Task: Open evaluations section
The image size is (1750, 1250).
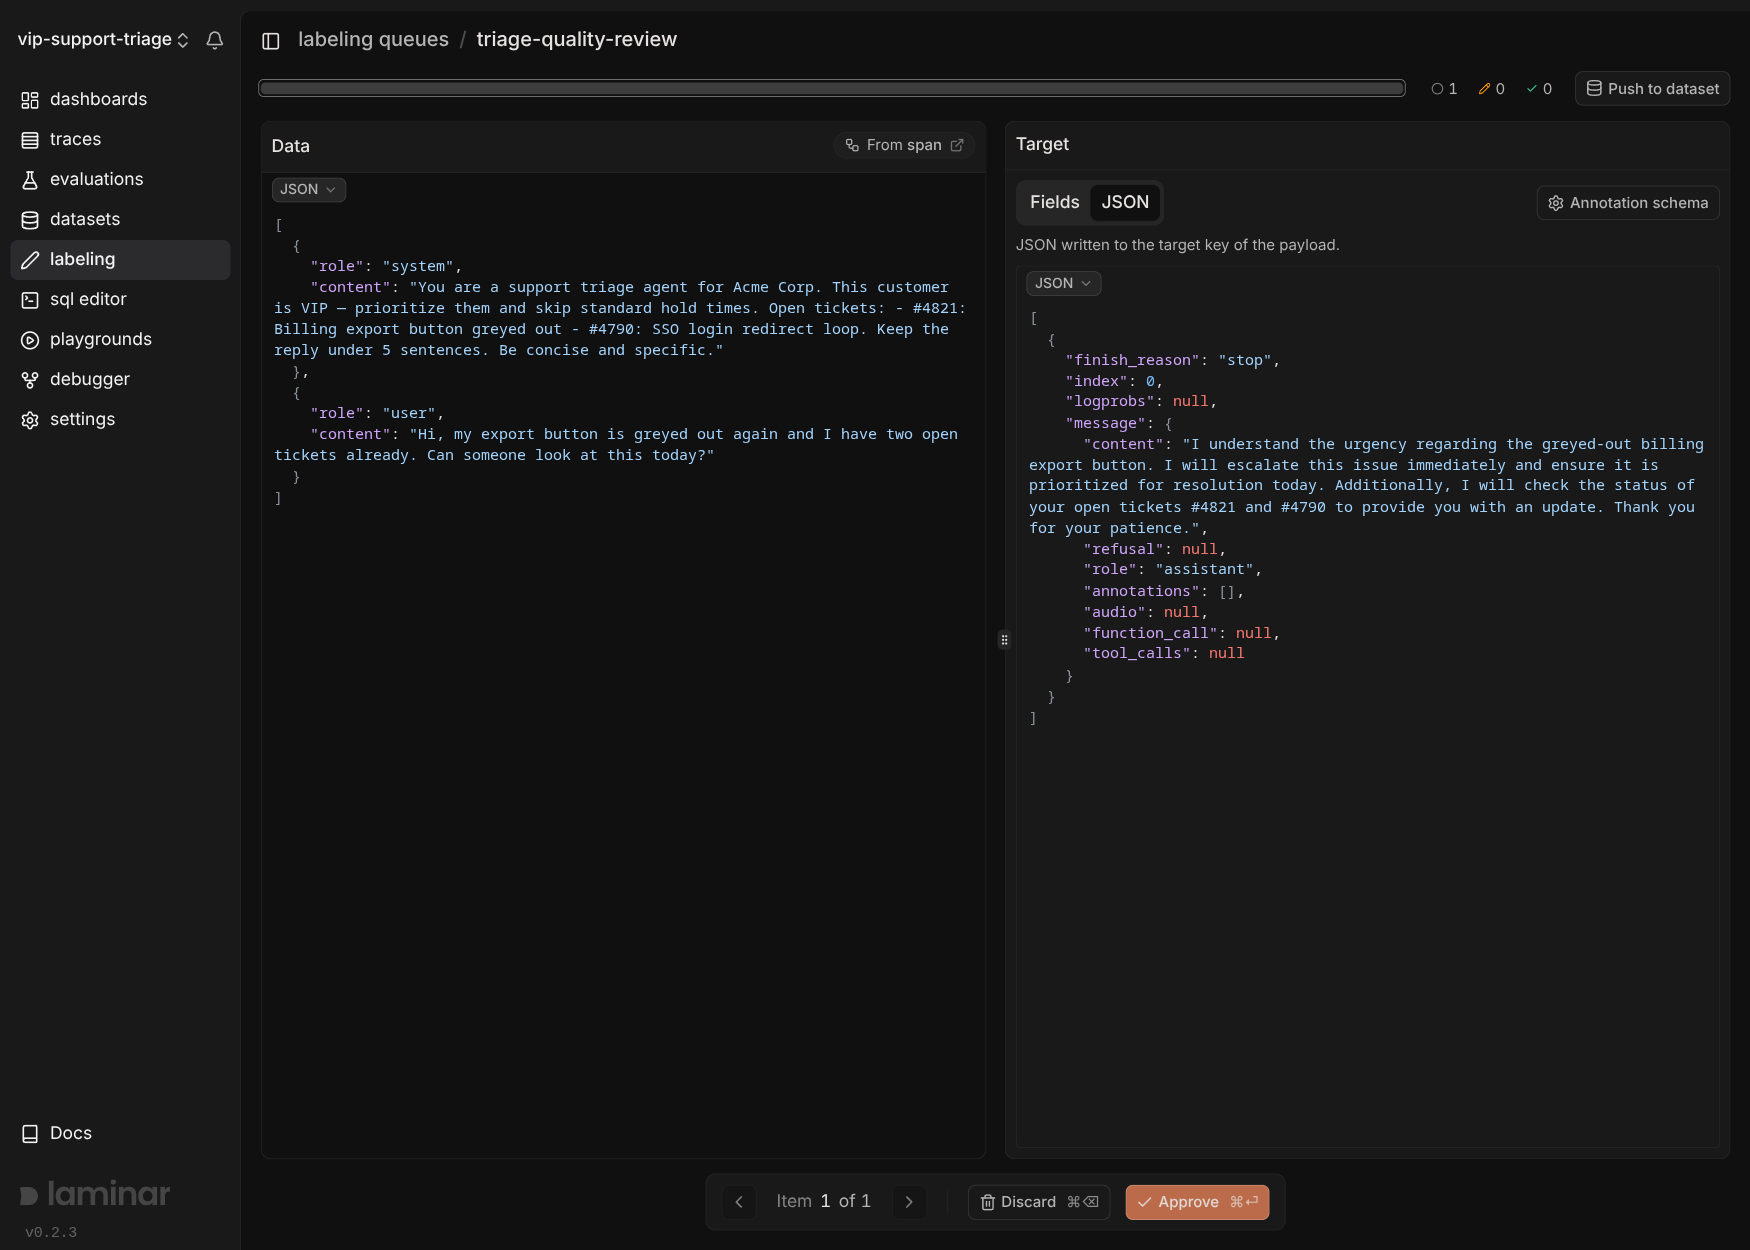Action: coord(120,179)
